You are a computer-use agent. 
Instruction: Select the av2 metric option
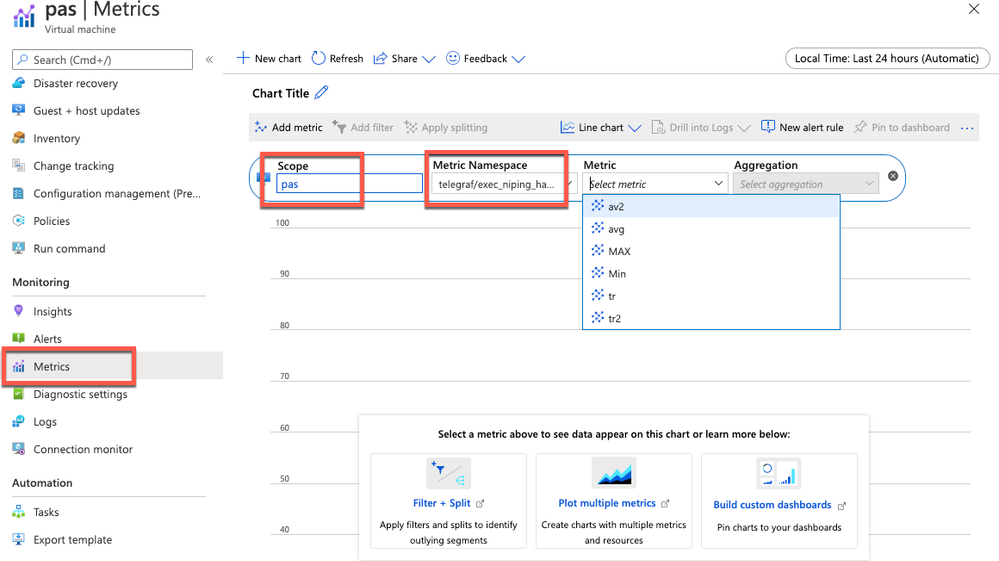coord(711,206)
